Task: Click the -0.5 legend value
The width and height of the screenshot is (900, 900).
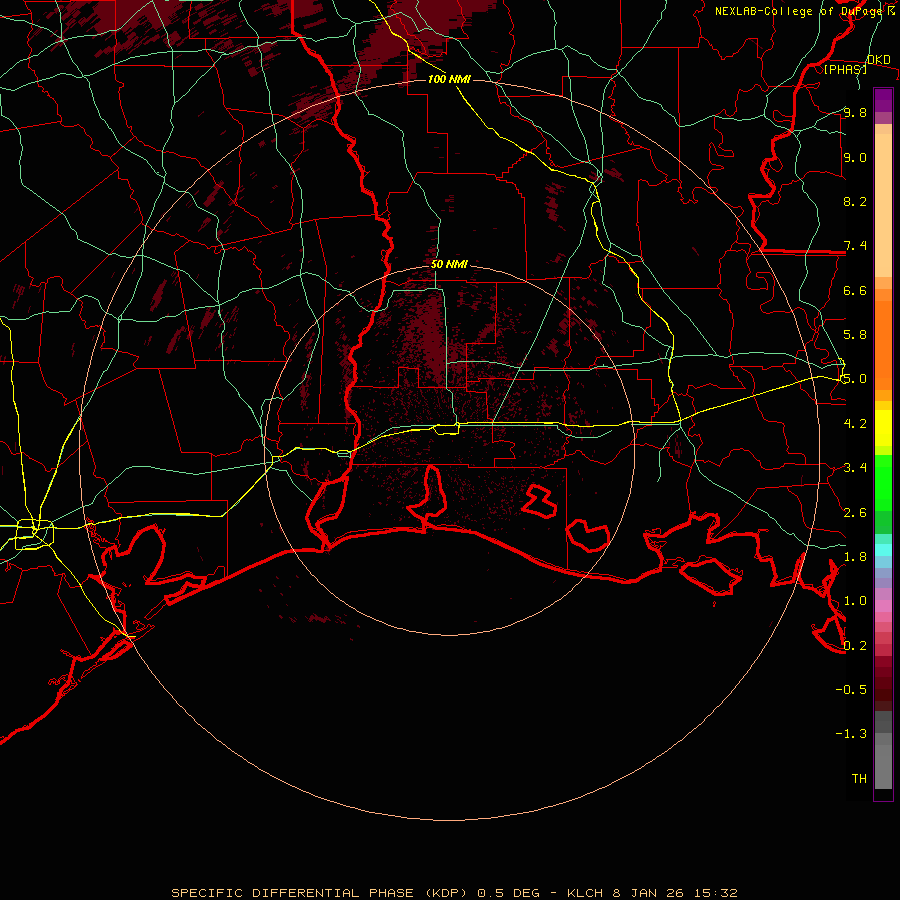Action: (851, 690)
